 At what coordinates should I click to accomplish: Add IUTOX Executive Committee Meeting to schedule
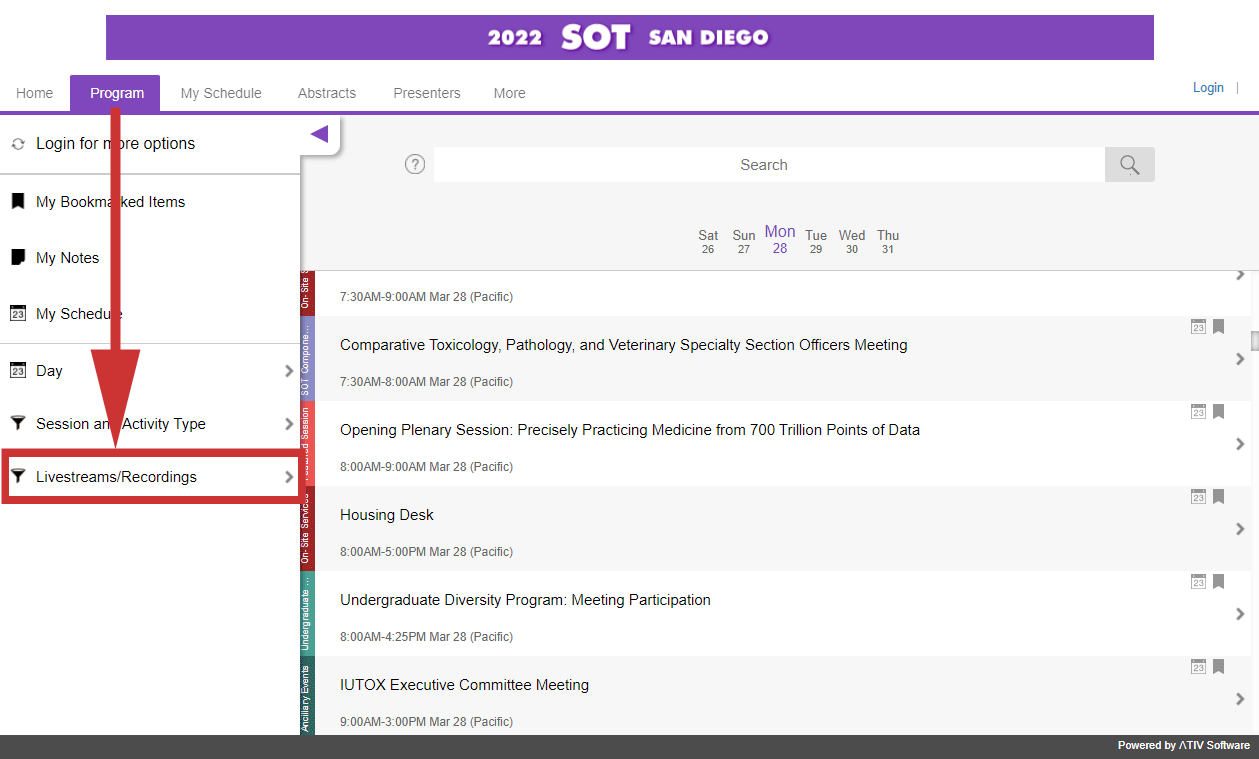tap(1198, 667)
